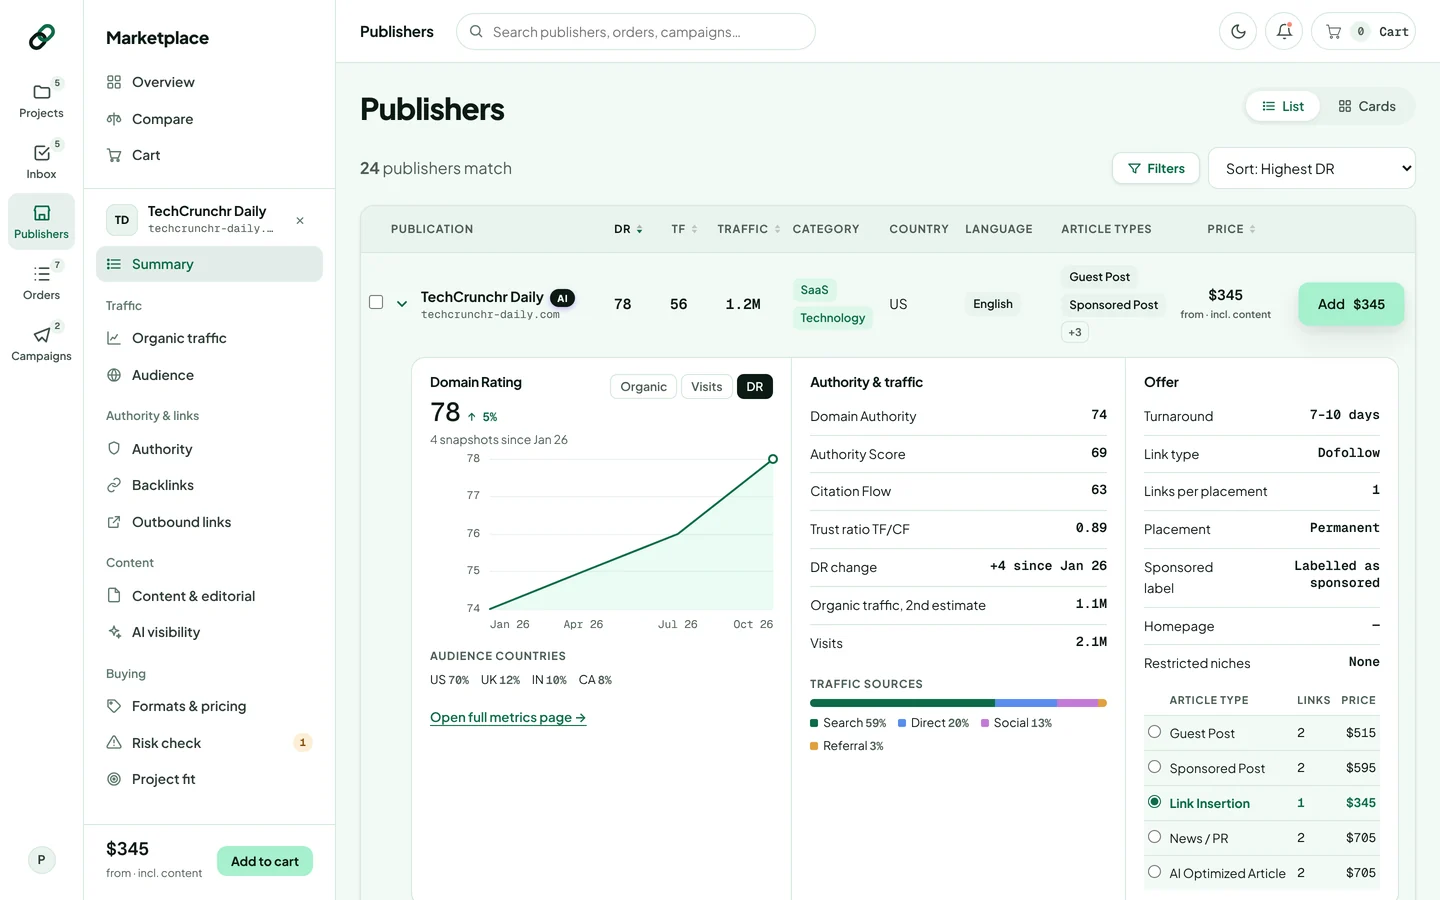
Task: Click the Add $345 button
Action: coord(1351,304)
